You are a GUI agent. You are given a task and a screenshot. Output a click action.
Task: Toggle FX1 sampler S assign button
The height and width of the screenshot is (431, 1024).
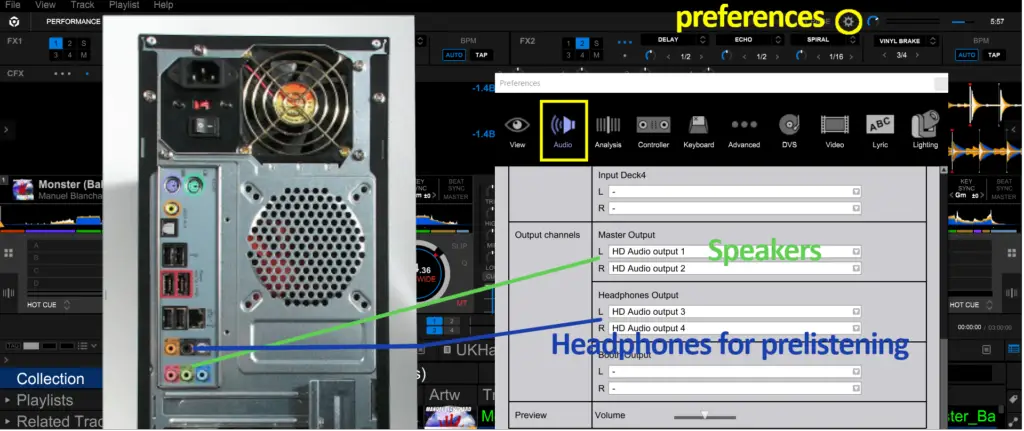coord(84,43)
